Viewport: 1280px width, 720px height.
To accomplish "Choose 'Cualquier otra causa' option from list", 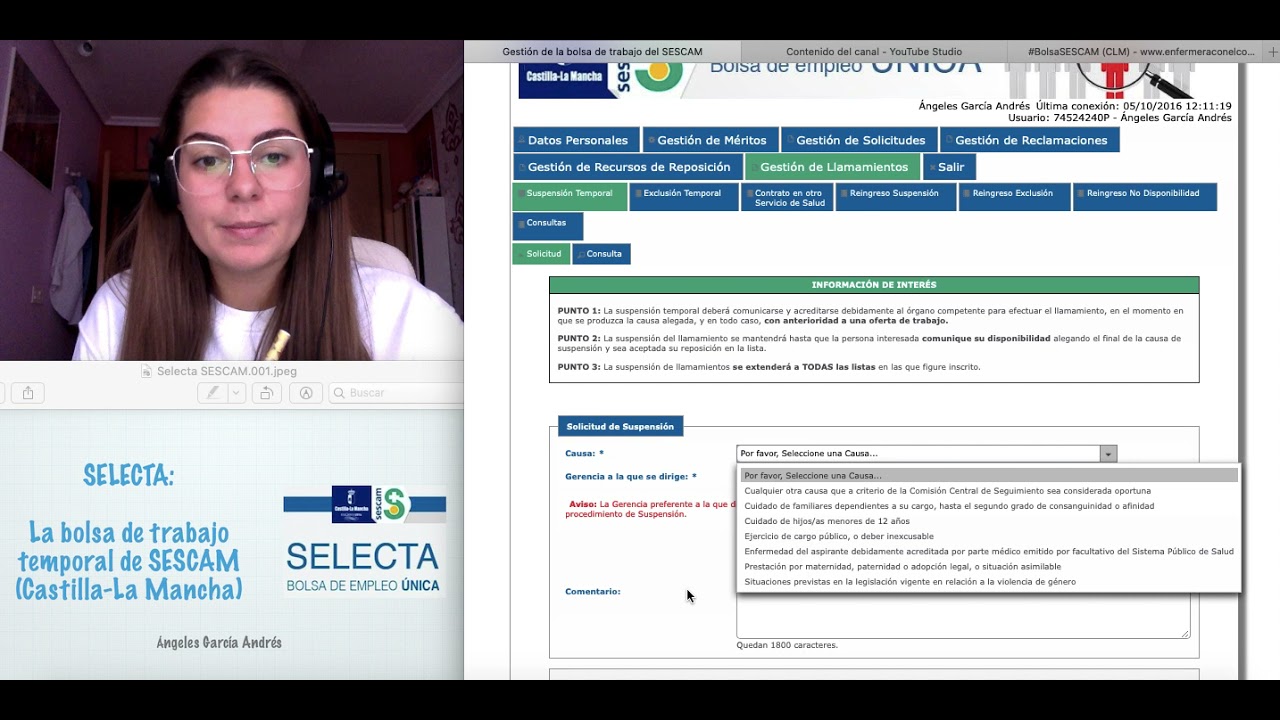I will tap(989, 491).
